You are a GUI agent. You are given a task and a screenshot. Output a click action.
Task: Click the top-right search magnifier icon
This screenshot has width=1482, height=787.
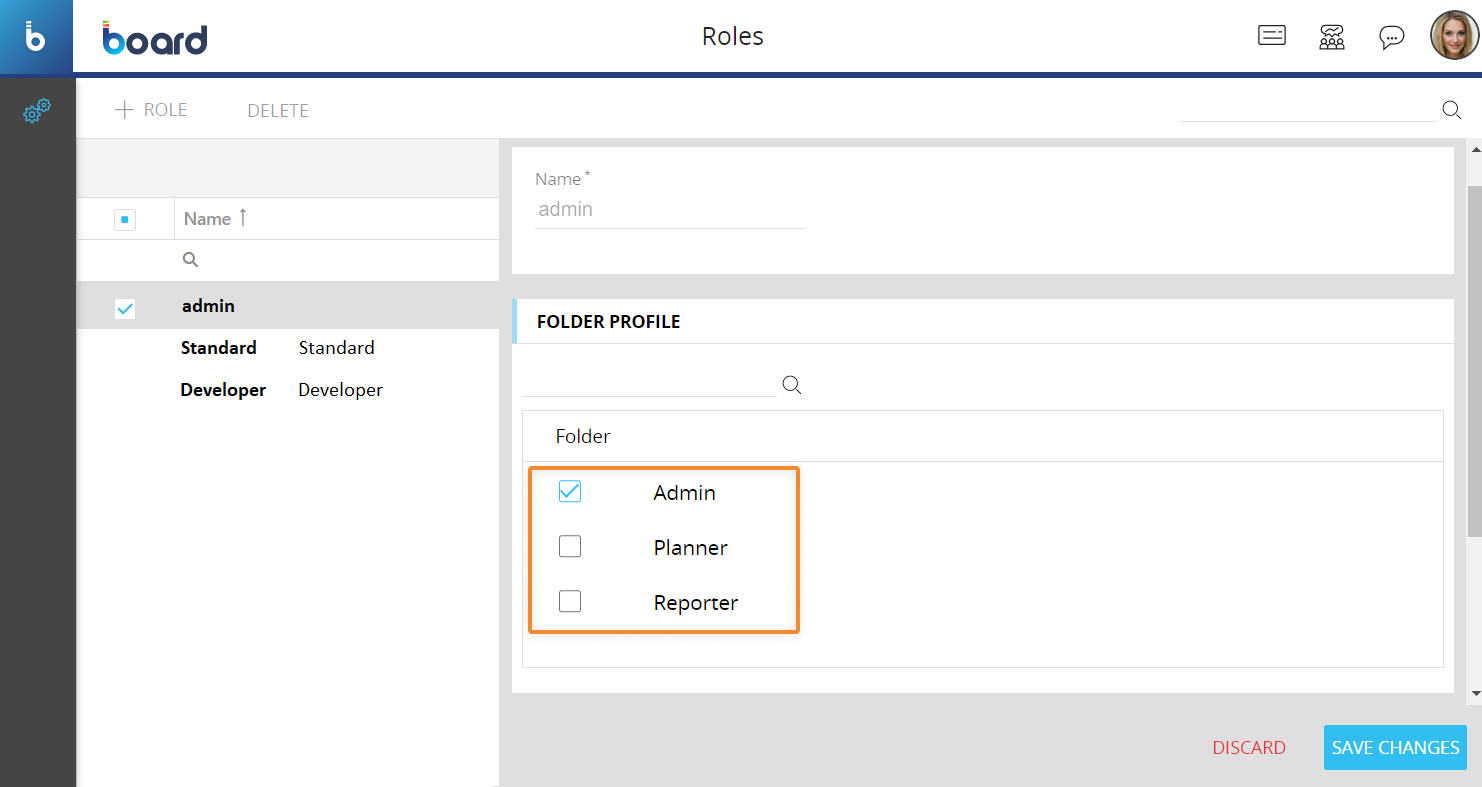click(x=1451, y=110)
